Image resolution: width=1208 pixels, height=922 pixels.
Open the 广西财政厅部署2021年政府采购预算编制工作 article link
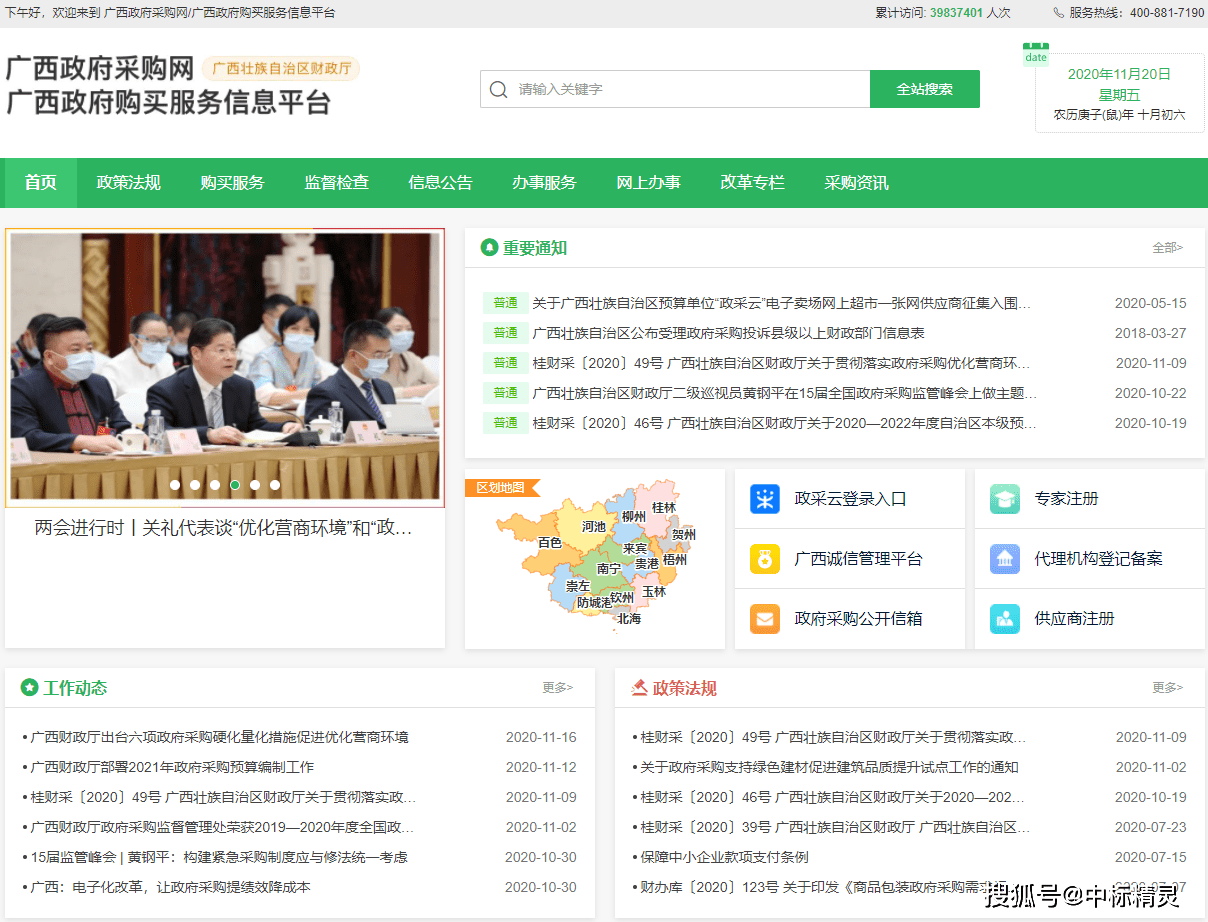172,767
